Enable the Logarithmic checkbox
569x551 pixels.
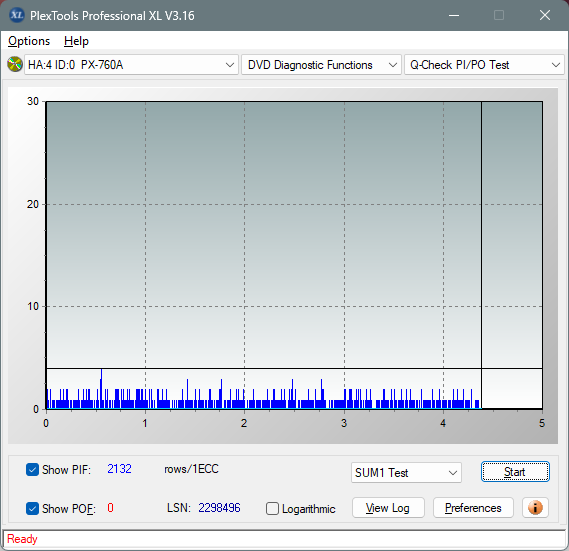click(272, 509)
